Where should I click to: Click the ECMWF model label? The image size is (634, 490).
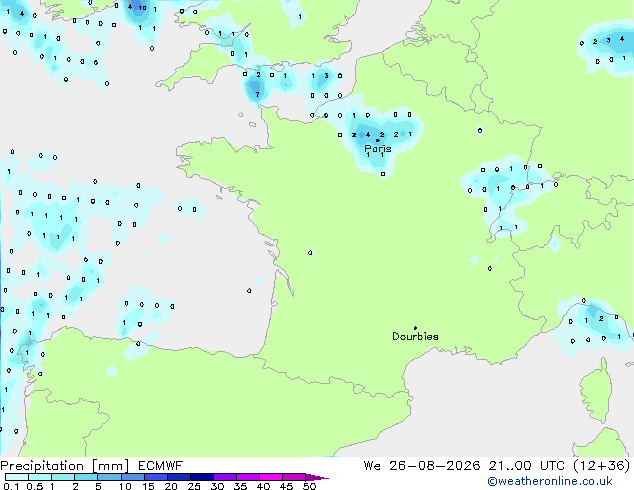click(161, 466)
